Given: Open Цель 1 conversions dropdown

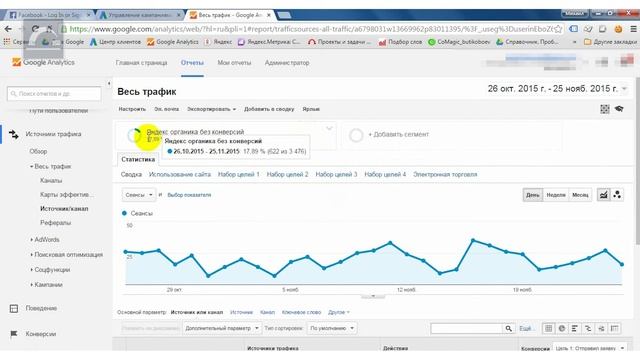Looking at the screenshot, I should pyautogui.click(x=589, y=348).
